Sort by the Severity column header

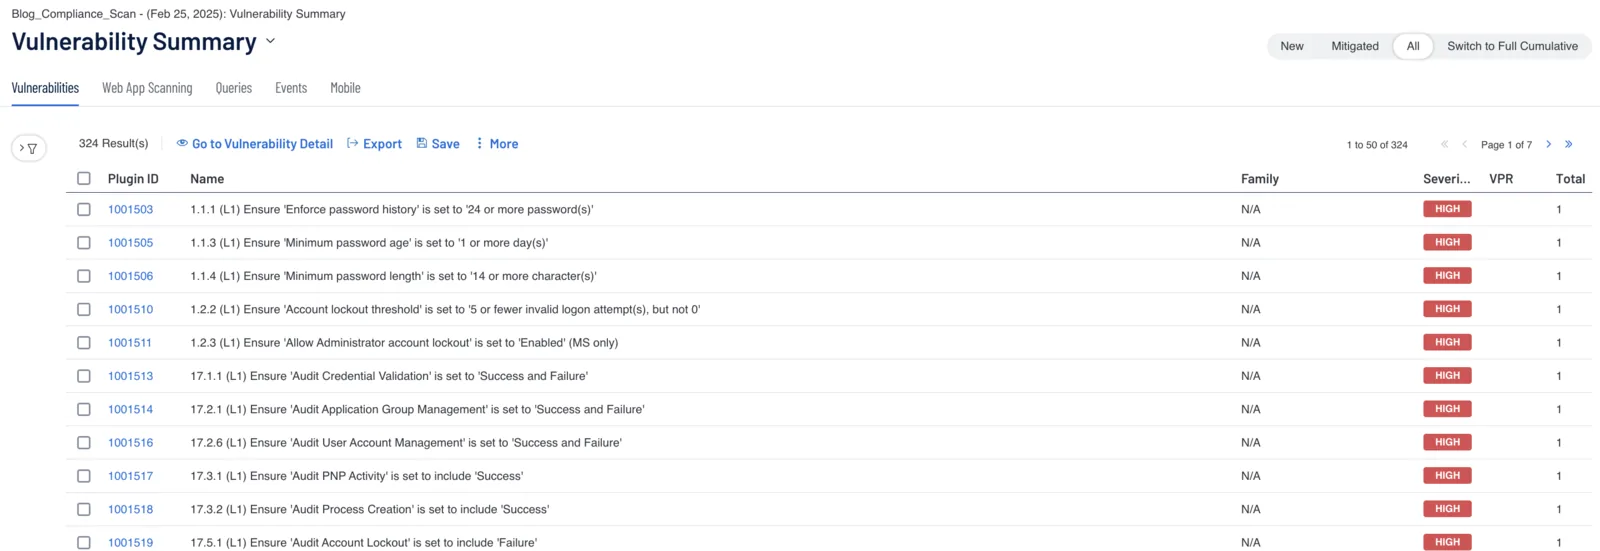click(1446, 179)
